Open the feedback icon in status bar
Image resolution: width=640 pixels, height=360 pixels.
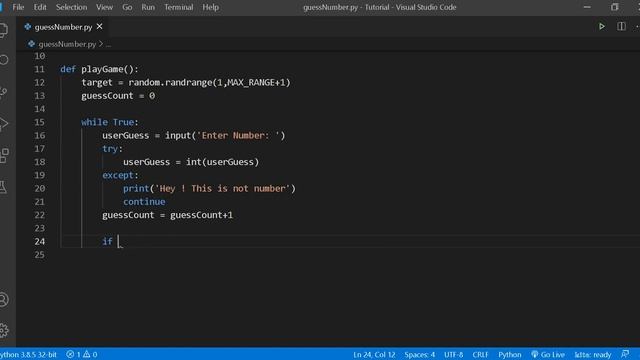(625, 354)
